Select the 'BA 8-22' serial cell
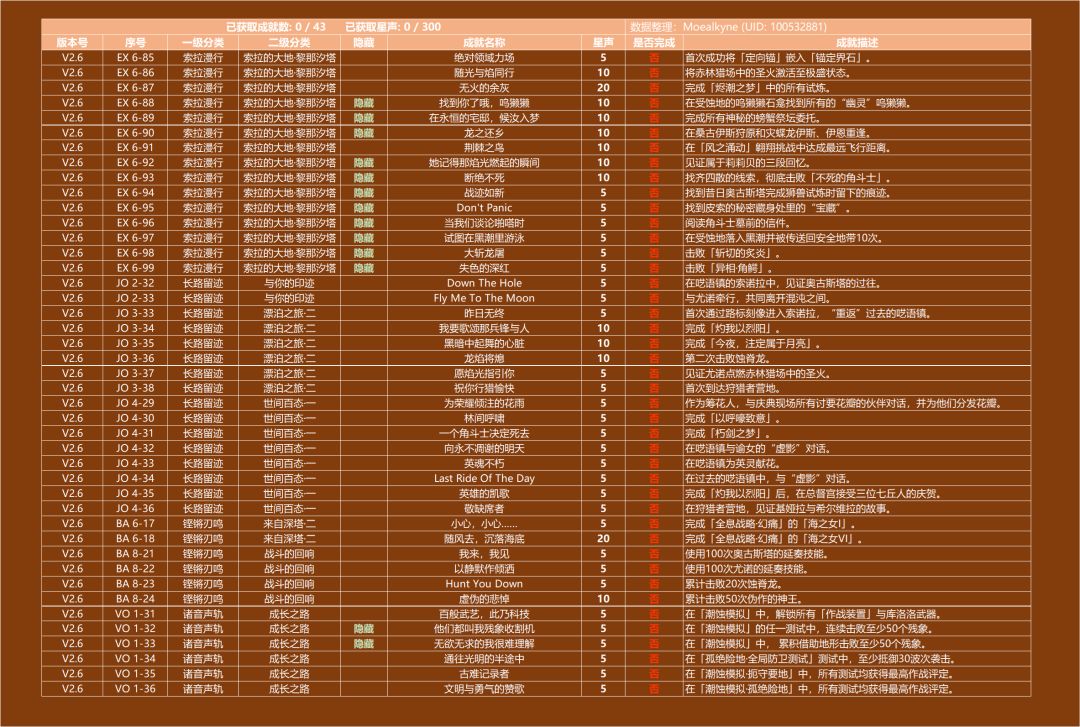Image resolution: width=1080 pixels, height=727 pixels. tap(135, 569)
